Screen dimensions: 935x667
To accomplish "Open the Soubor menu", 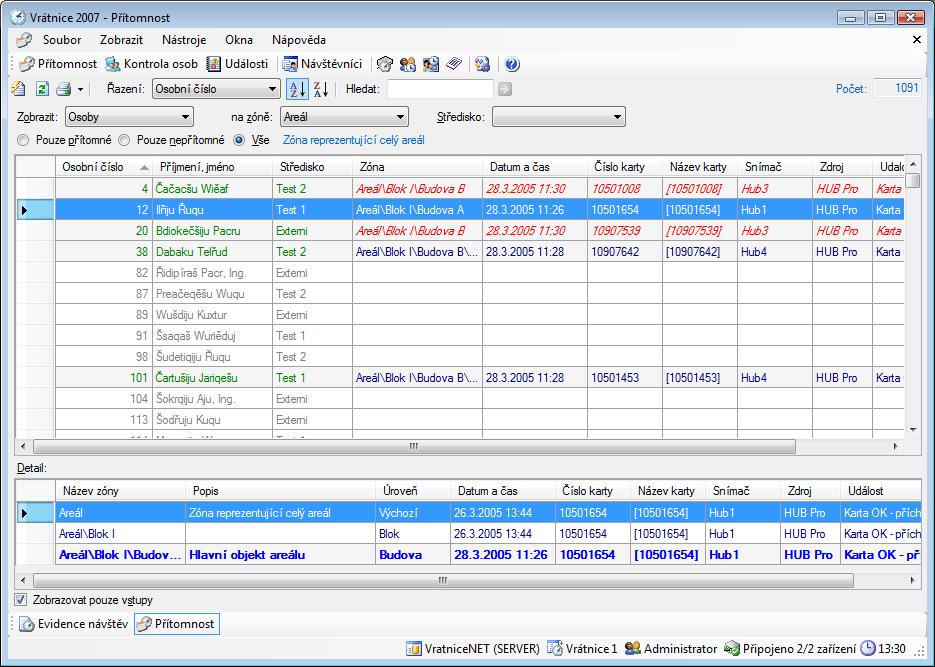I will pyautogui.click(x=62, y=40).
